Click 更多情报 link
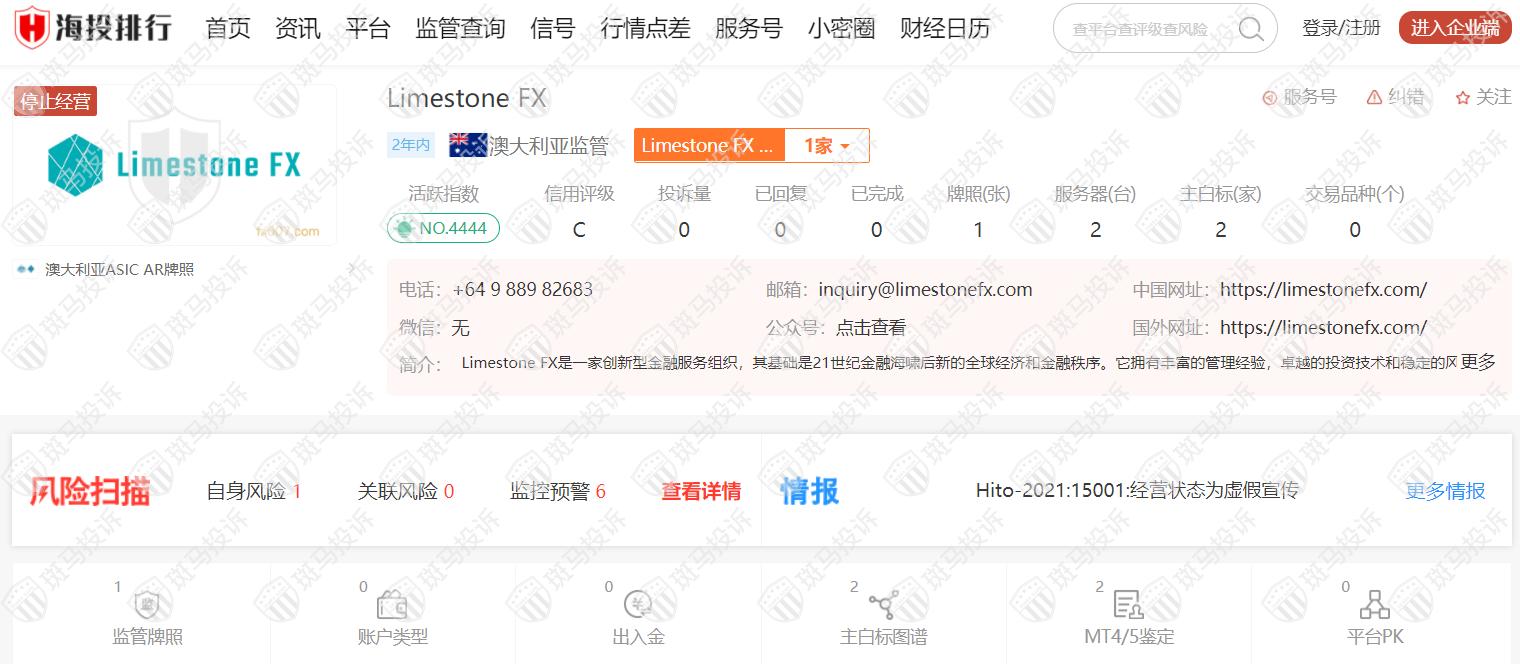The width and height of the screenshot is (1520, 664). click(1445, 491)
